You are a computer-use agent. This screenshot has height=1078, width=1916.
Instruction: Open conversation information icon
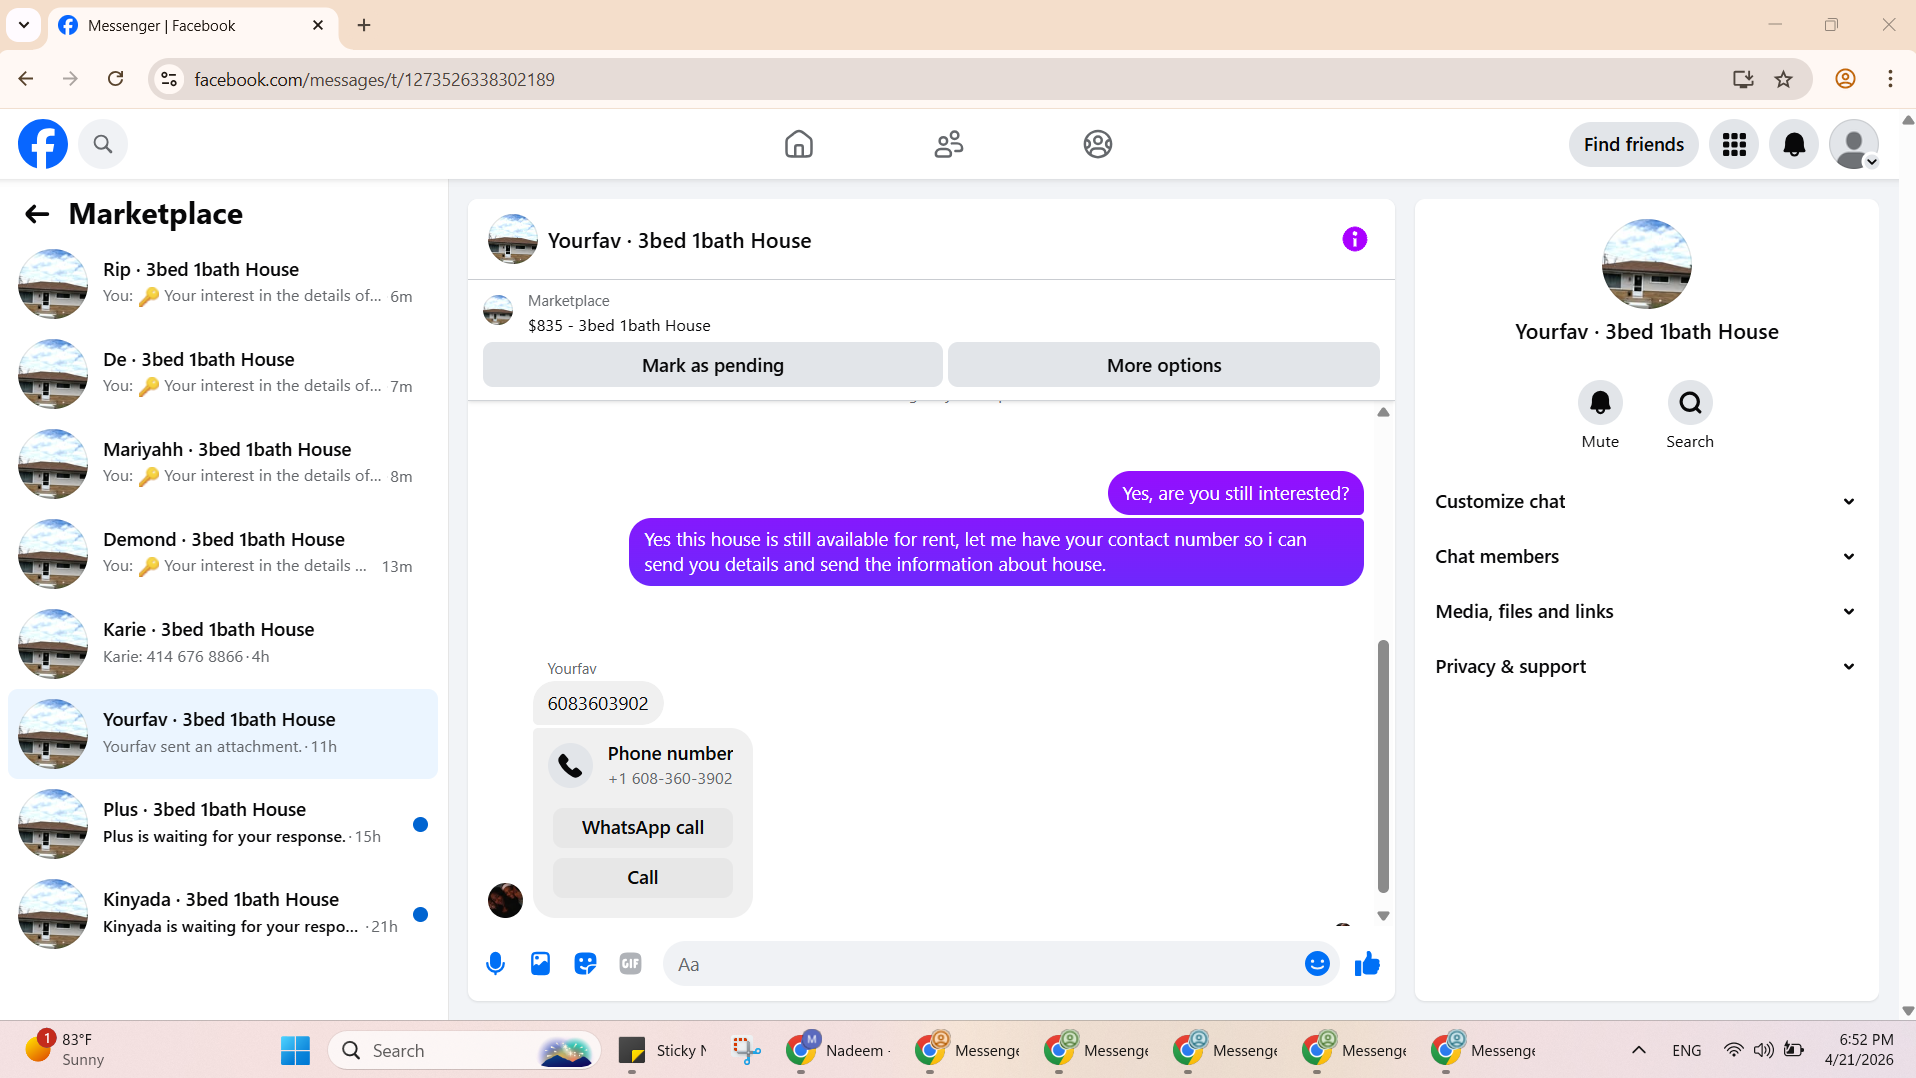click(1355, 239)
